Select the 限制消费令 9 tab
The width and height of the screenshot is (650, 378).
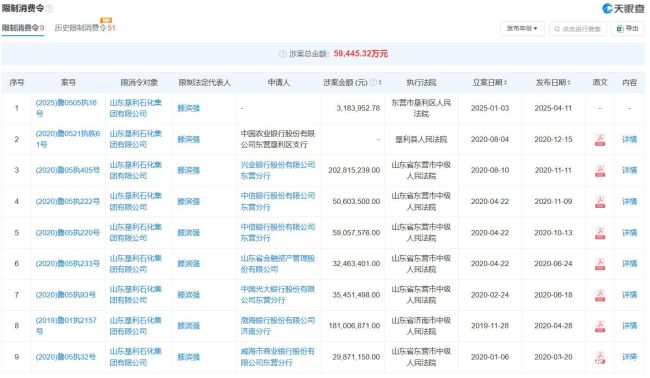[x=23, y=28]
